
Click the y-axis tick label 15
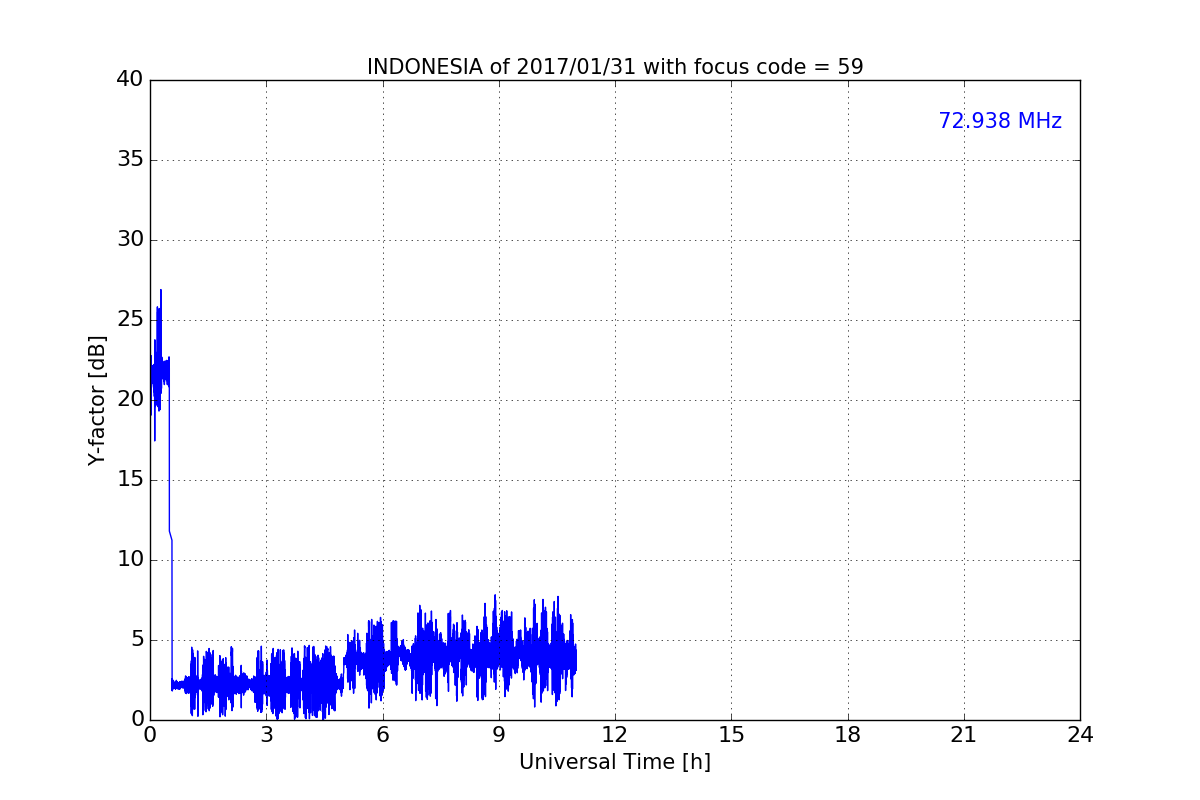(x=130, y=480)
